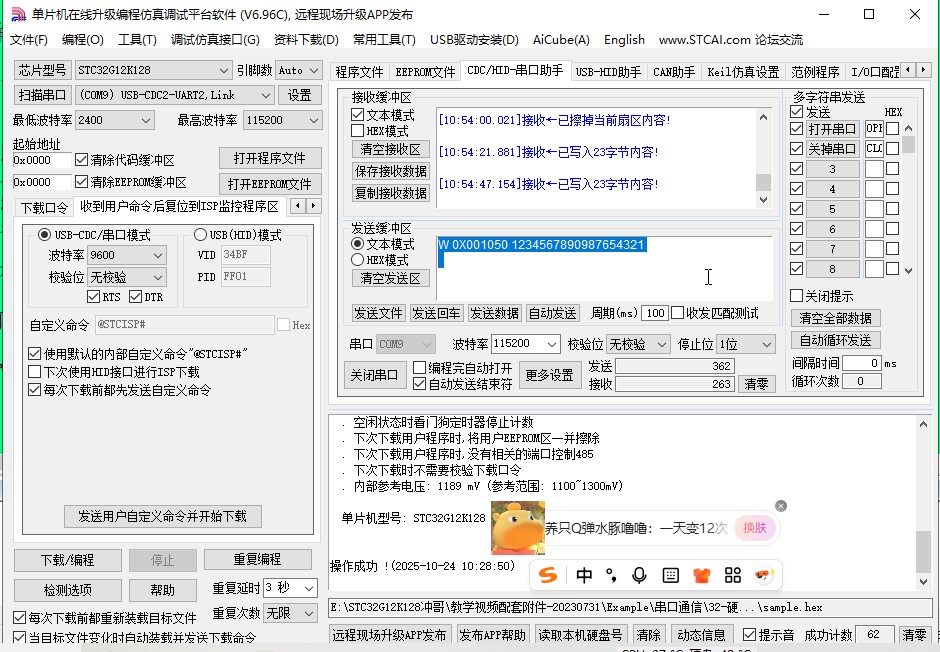Screen dimensions: 940x652
Task: Open the 工具(T) menu
Action: coord(136,40)
